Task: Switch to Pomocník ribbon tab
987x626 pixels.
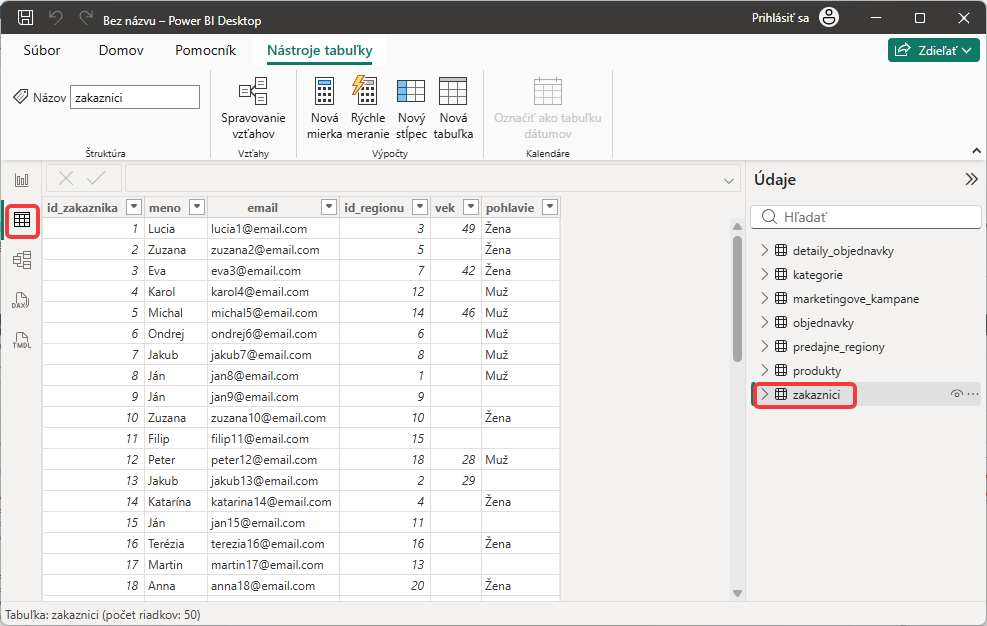Action: [x=205, y=50]
